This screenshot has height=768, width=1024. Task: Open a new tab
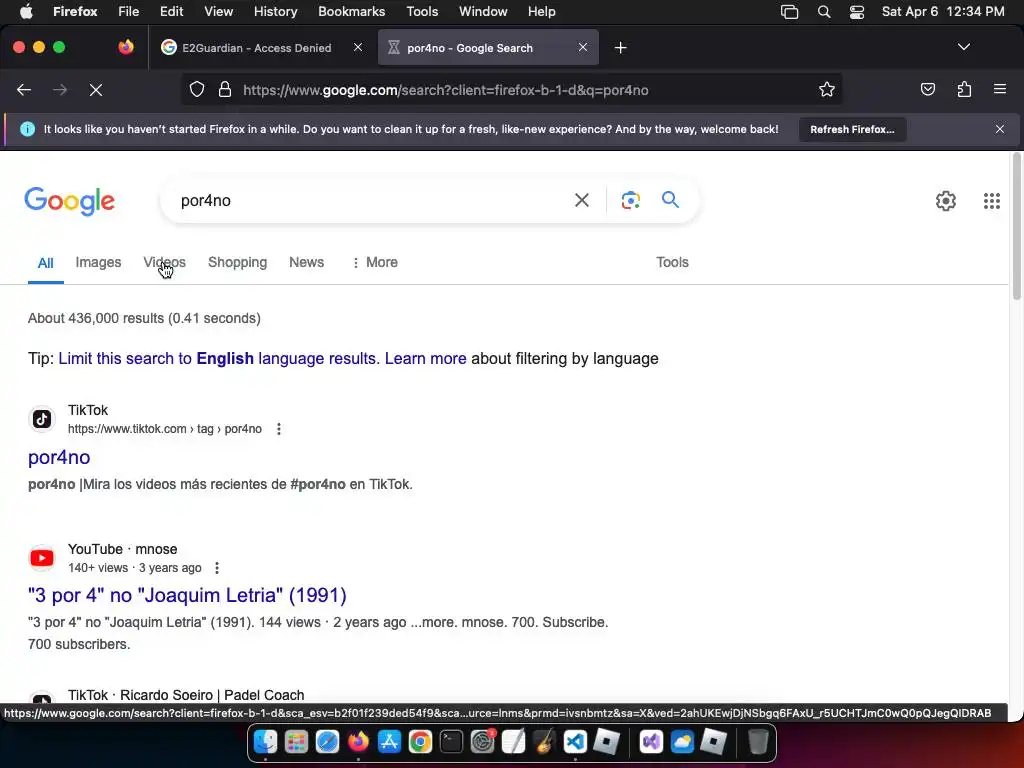(x=620, y=48)
